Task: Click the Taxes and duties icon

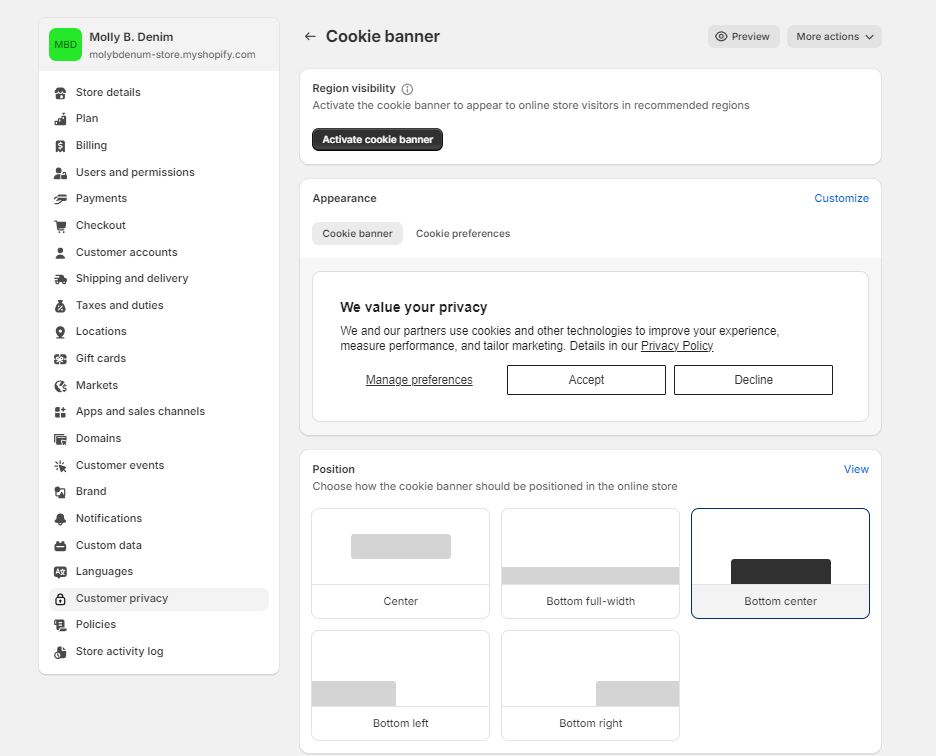Action: click(60, 306)
